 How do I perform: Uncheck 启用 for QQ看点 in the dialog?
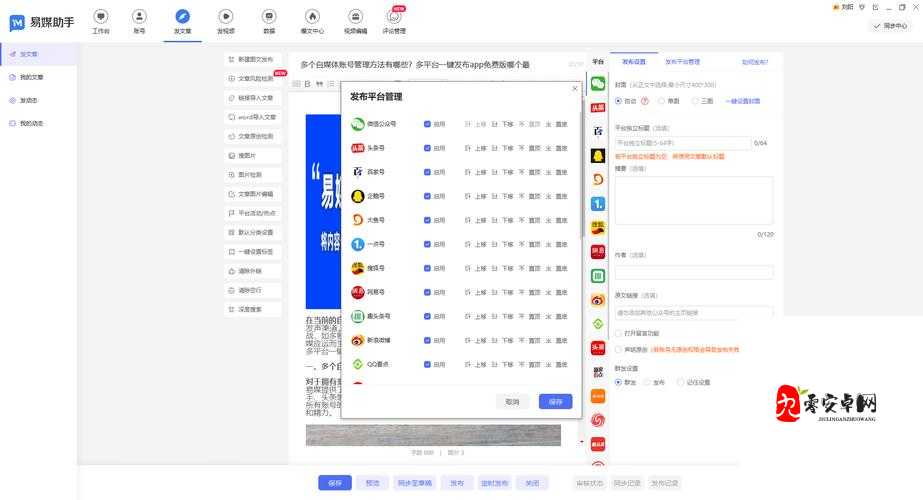click(427, 365)
